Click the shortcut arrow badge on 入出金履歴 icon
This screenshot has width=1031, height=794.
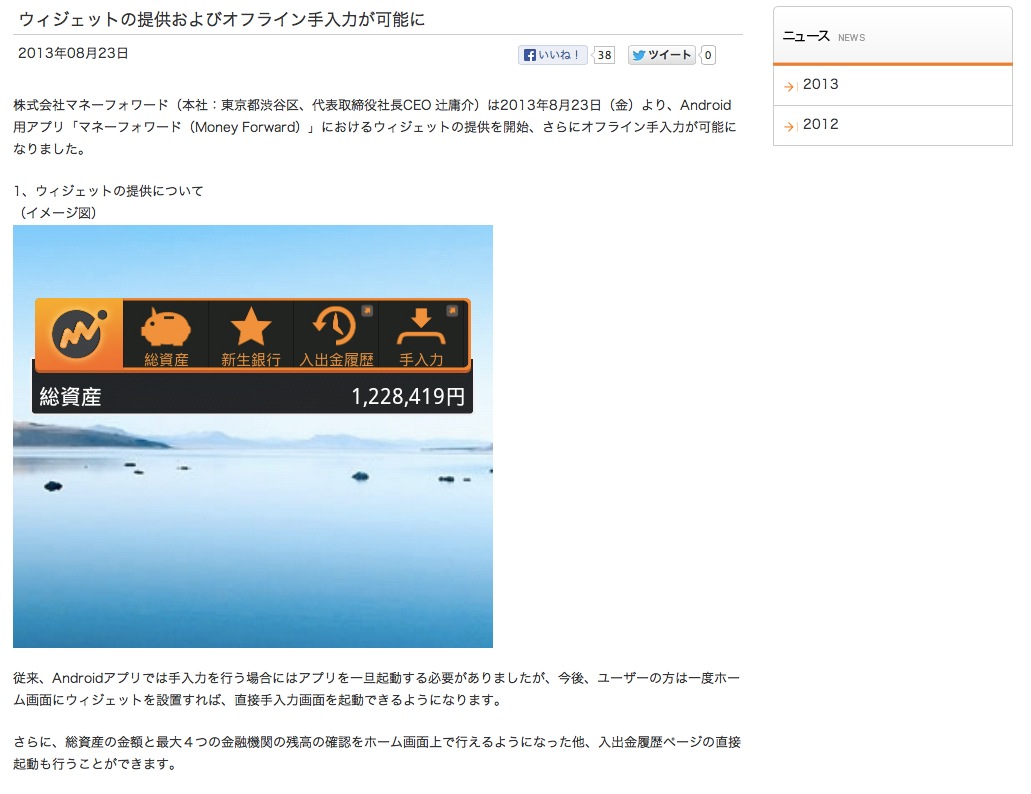tap(367, 310)
